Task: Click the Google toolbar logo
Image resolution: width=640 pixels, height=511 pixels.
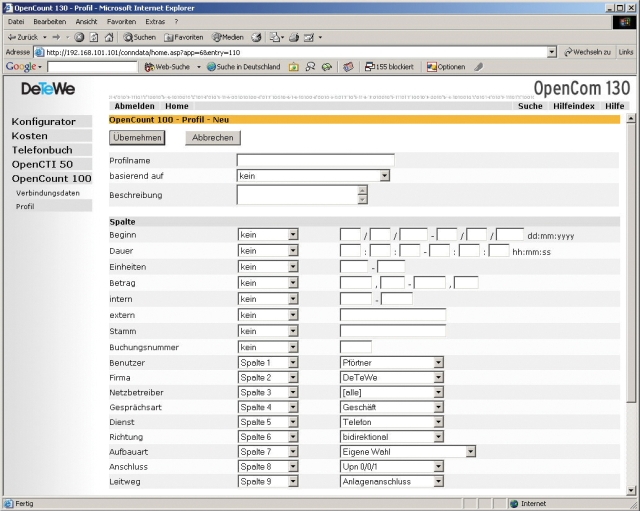Action: (21, 67)
